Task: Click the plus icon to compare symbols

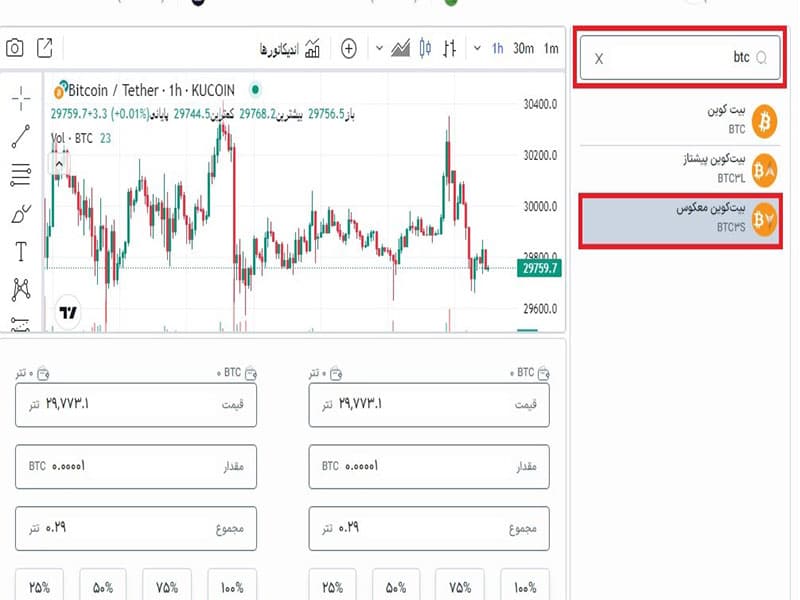Action: coord(348,49)
